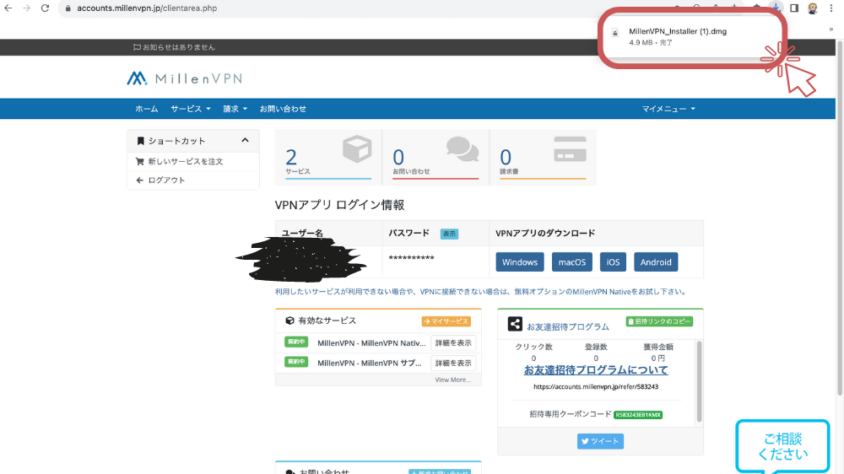844x474 pixels.
Task: Click ログアウト in the sidebar
Action: coord(166,180)
